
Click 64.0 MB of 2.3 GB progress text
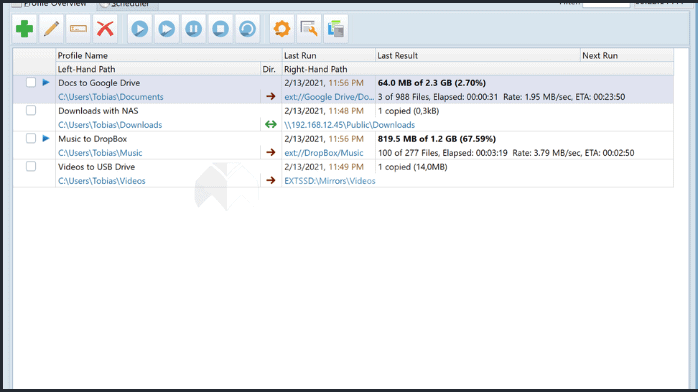[432, 83]
